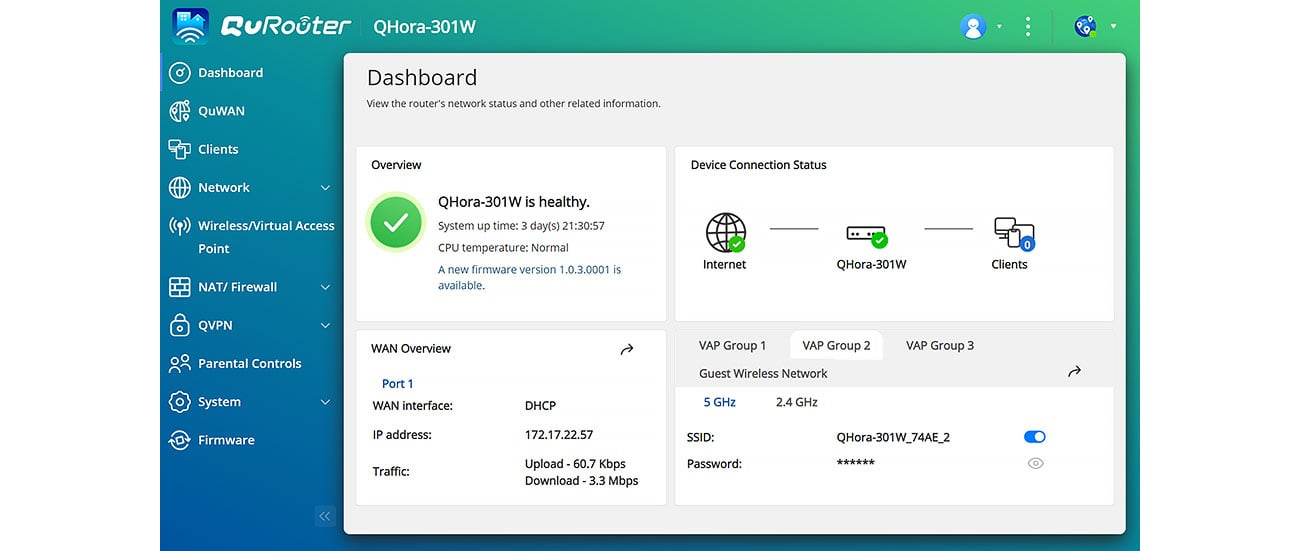
Task: Click the Parental Controls people icon
Action: (x=179, y=363)
